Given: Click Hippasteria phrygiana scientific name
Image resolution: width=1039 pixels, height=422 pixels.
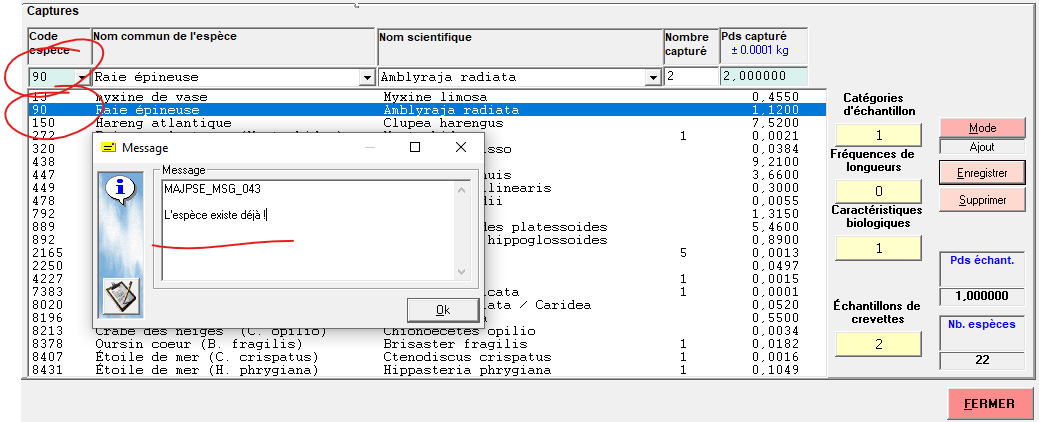Looking at the screenshot, I should coord(467,370).
